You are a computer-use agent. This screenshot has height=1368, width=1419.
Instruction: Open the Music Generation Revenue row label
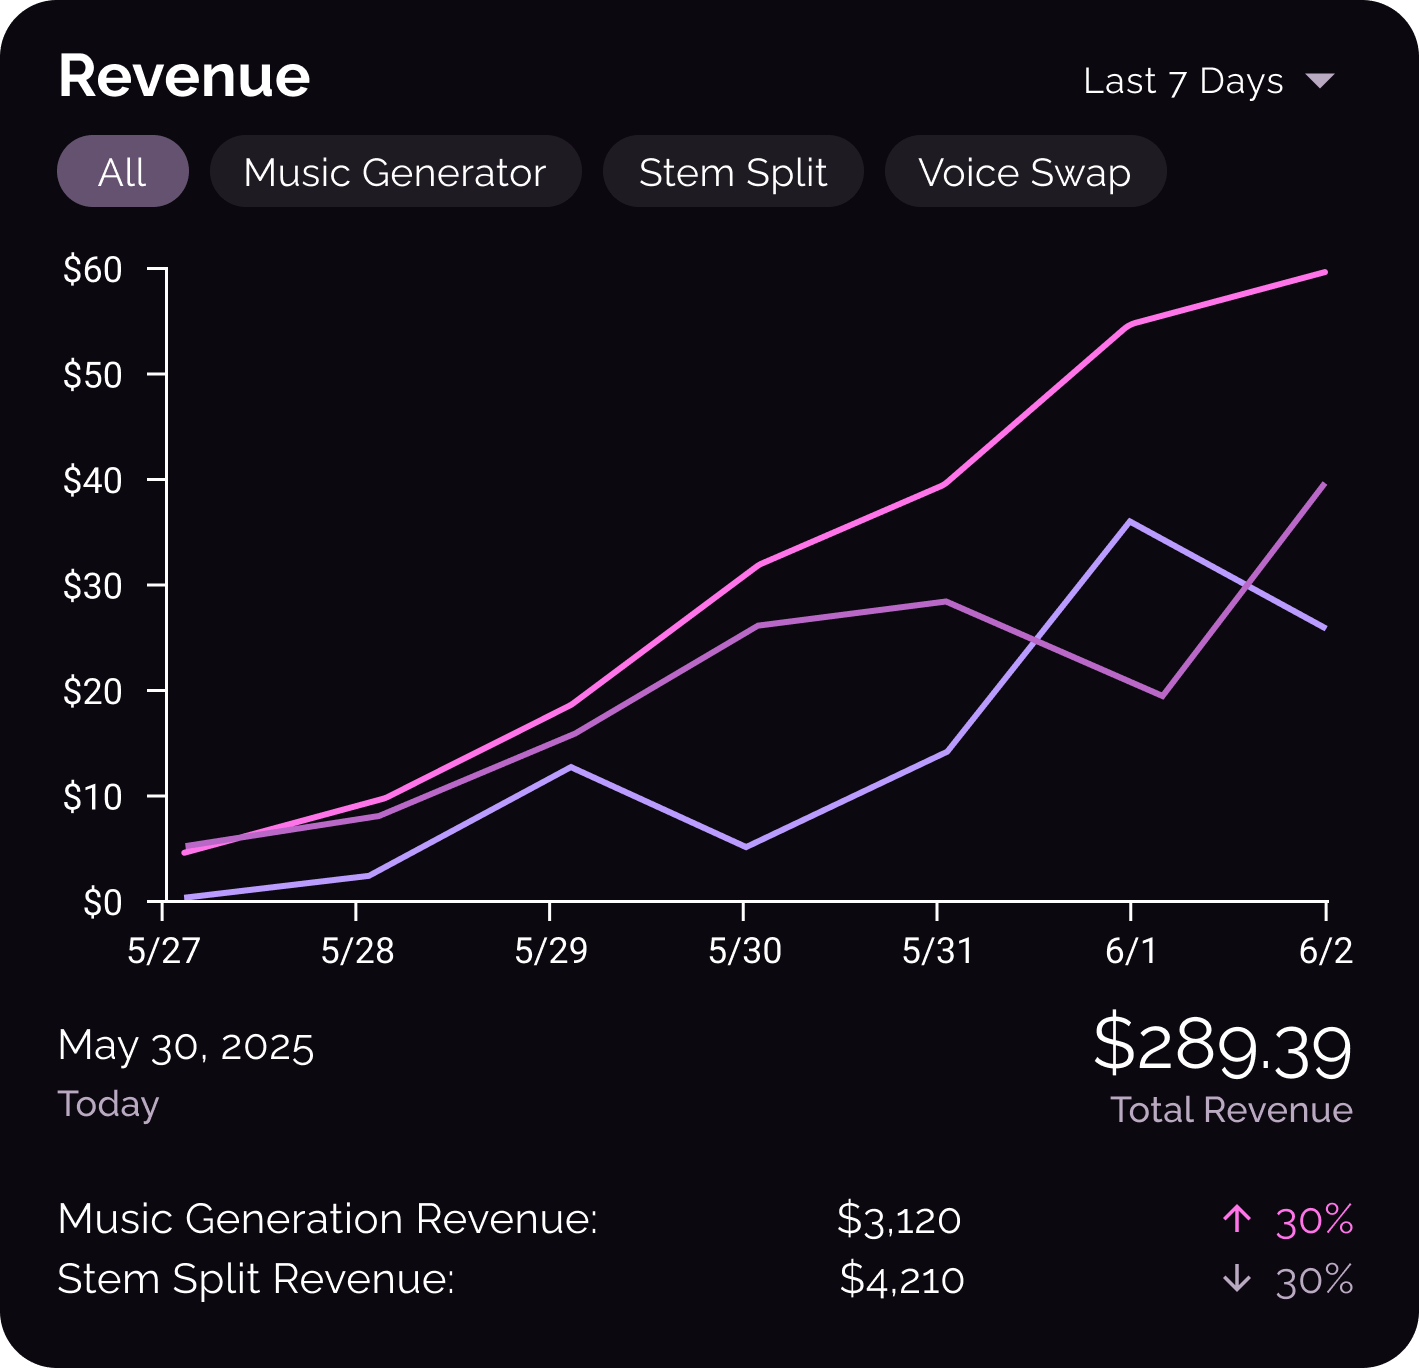pos(327,1219)
